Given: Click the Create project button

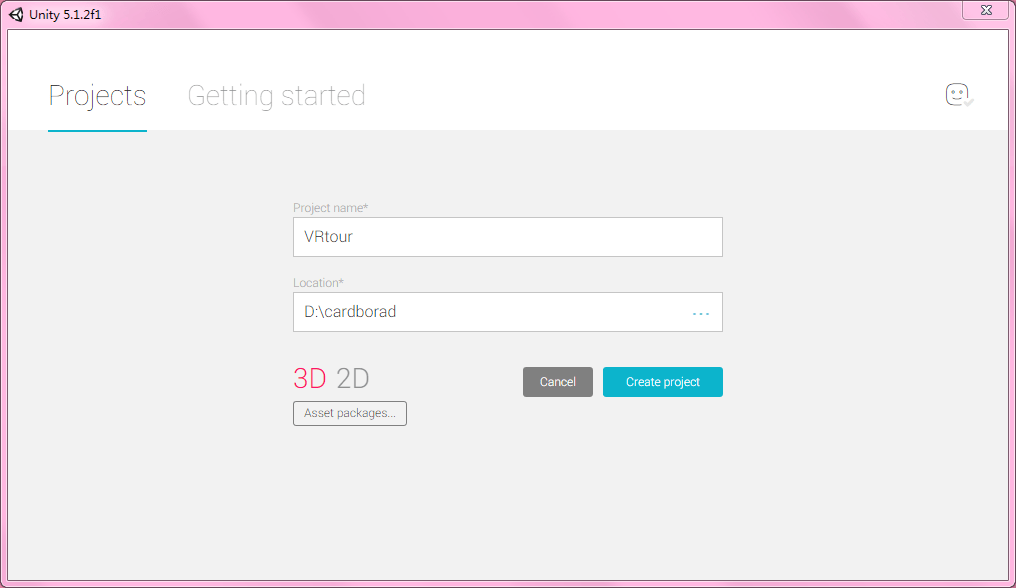Looking at the screenshot, I should (662, 382).
